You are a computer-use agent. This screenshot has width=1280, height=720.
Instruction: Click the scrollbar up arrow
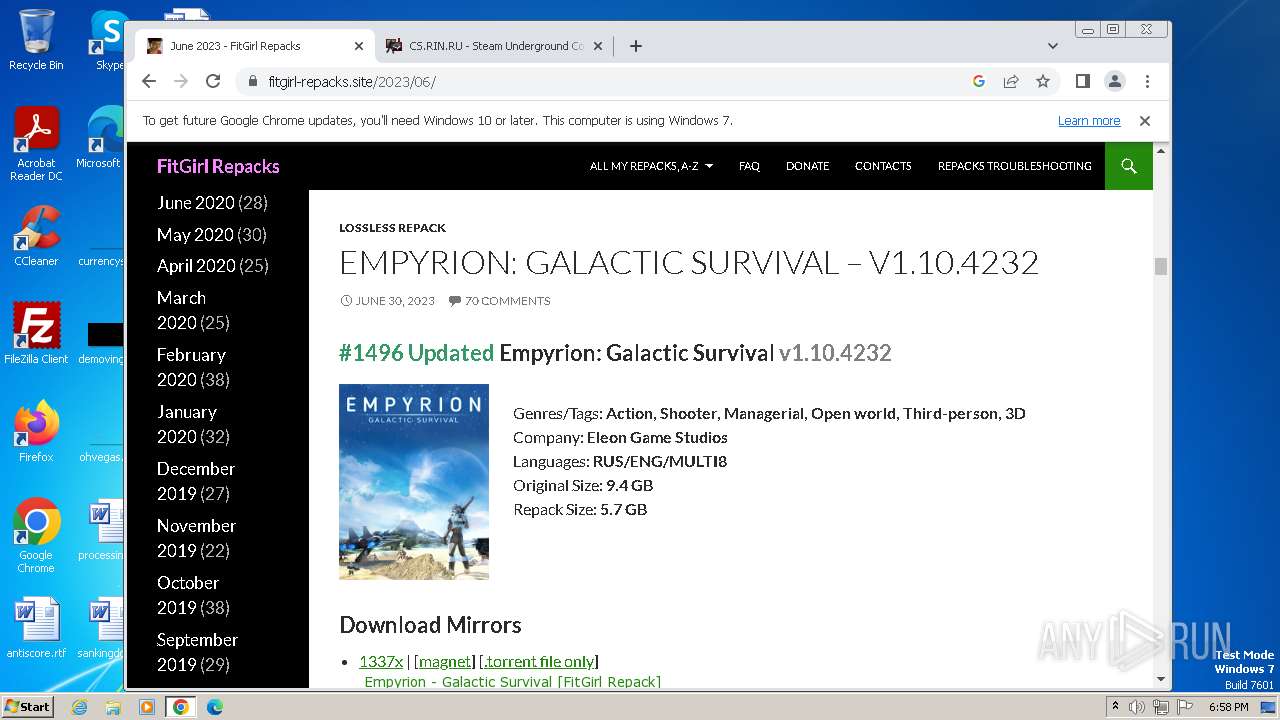[x=1161, y=151]
